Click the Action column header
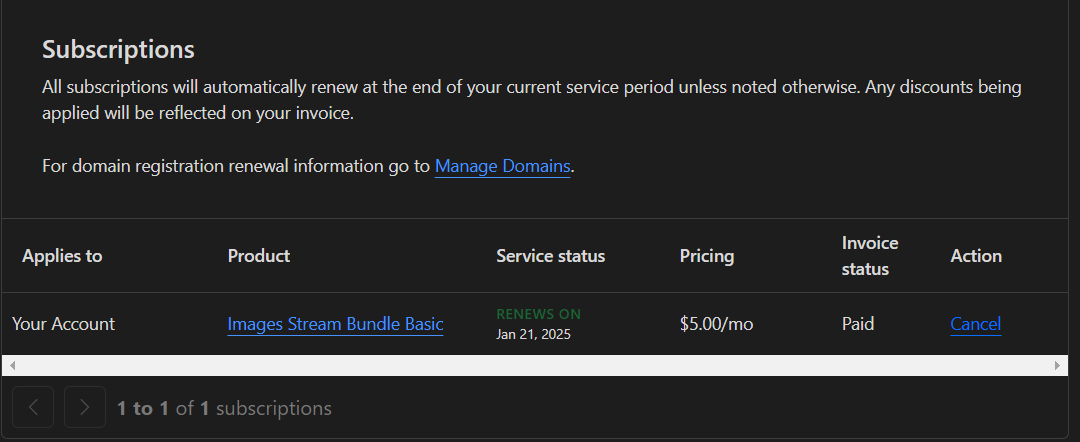The image size is (1080, 442). [976, 256]
